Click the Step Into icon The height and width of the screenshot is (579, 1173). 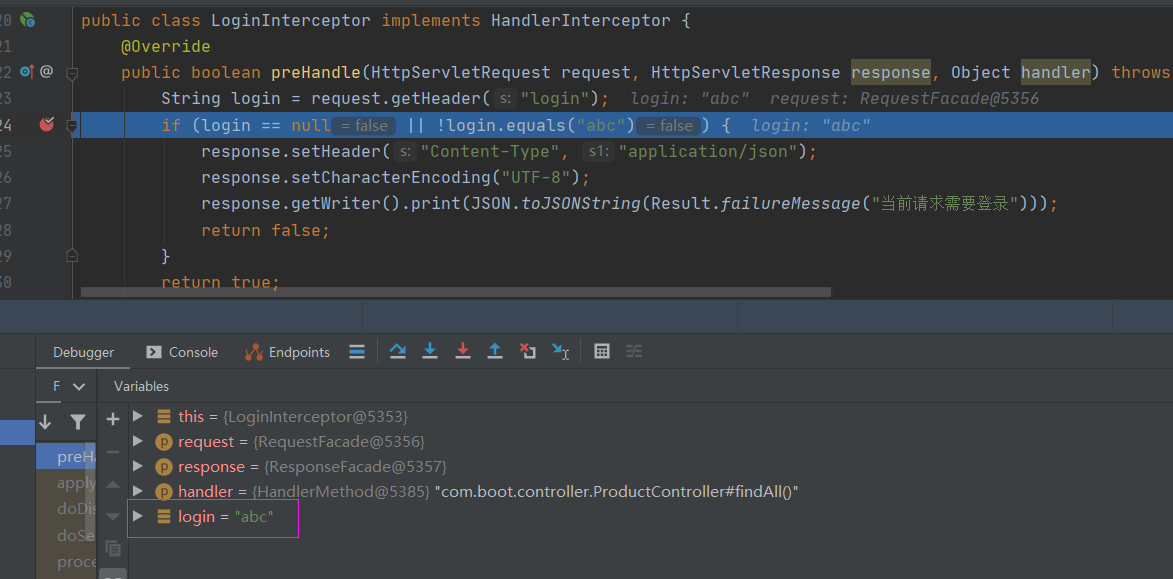430,351
